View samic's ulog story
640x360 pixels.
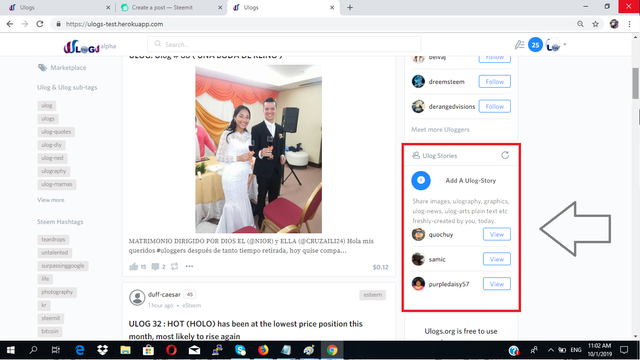coord(497,259)
